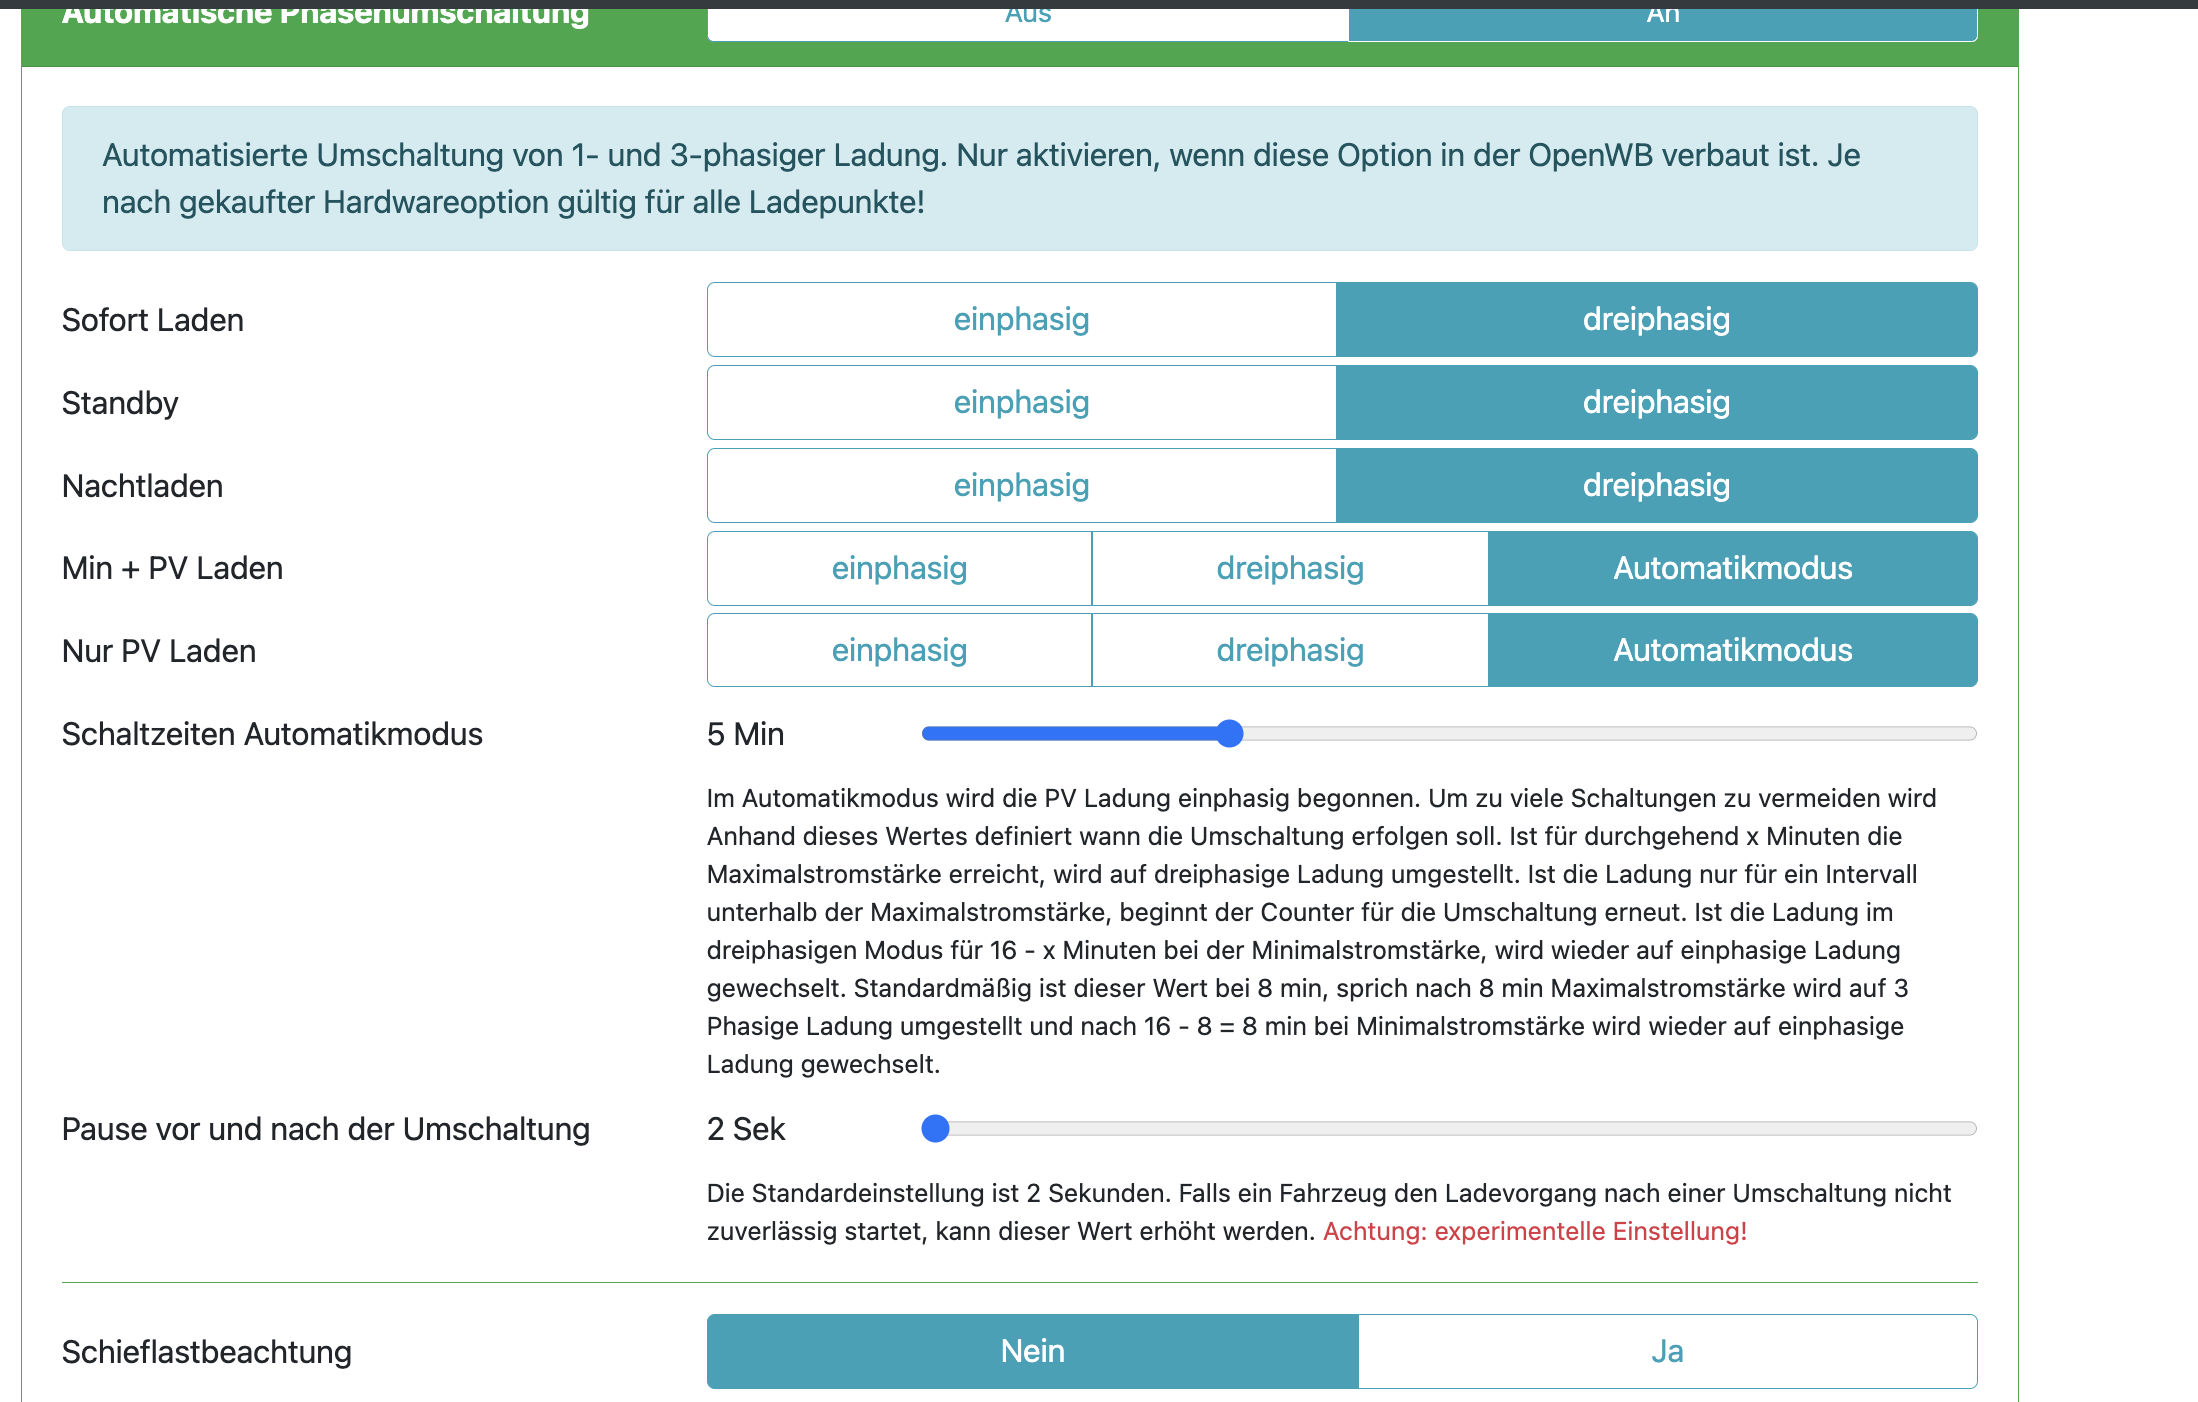Click the Schaltzeiten slider track's right end
This screenshot has height=1402, width=2198.
pyautogui.click(x=1968, y=734)
